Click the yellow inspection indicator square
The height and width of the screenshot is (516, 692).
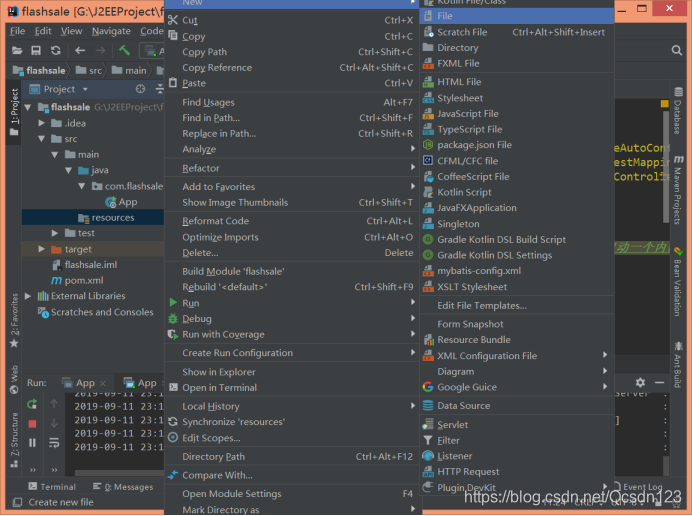pos(664,104)
